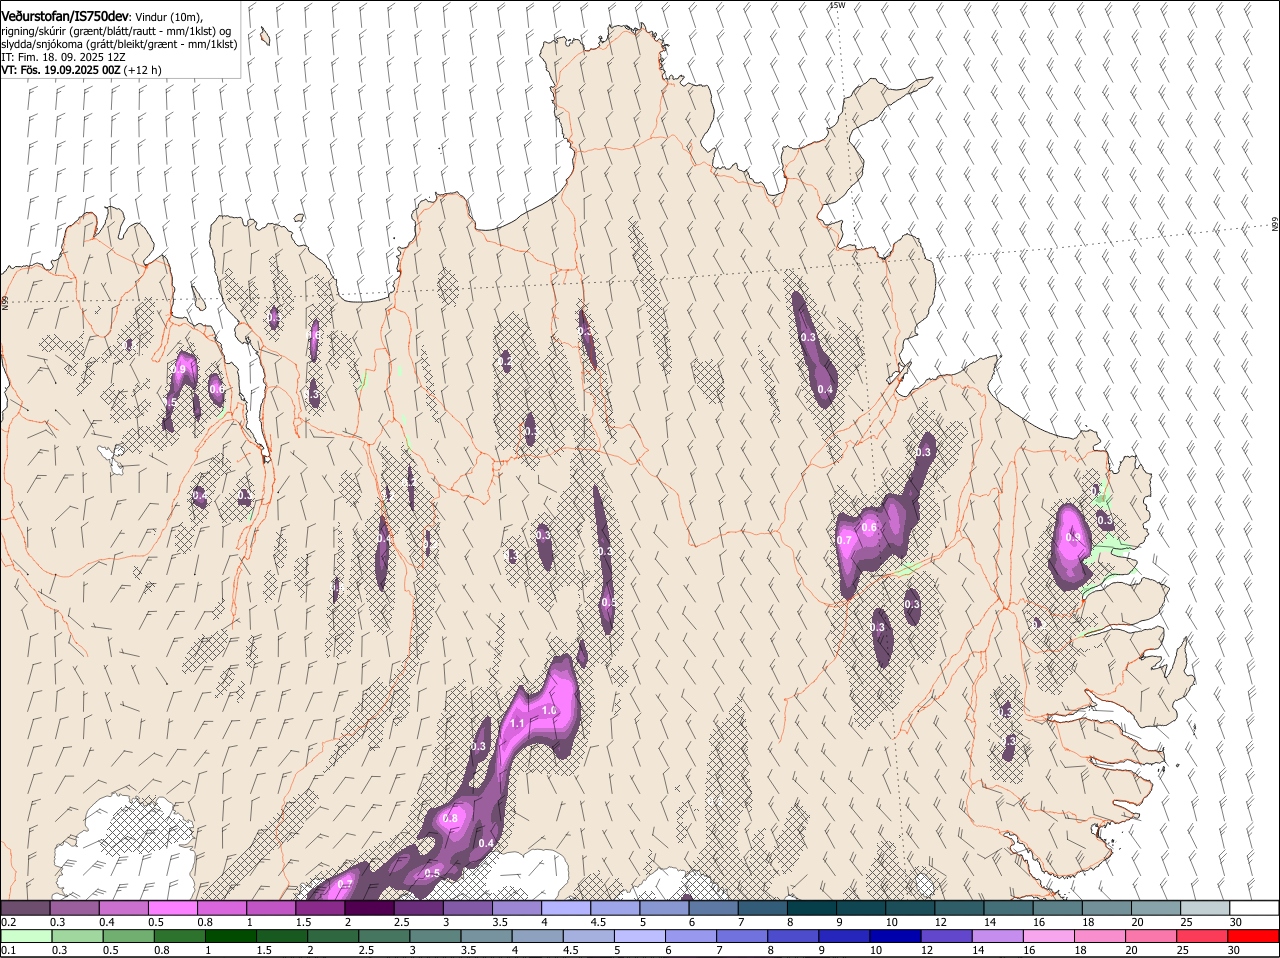Click the '4.5' label under the snow scale

pyautogui.click(x=599, y=922)
